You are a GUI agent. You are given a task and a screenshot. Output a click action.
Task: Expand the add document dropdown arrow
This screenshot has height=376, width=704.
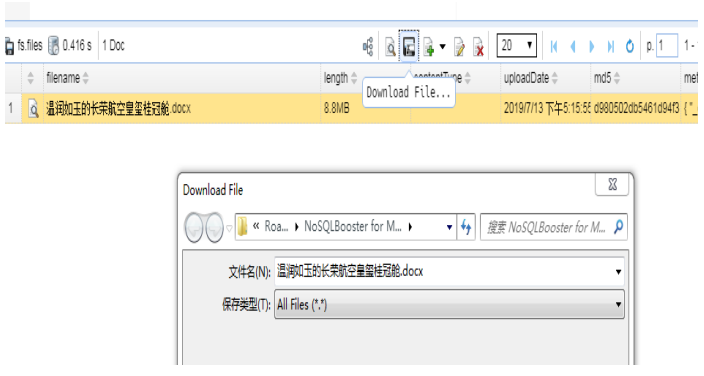[x=442, y=46]
